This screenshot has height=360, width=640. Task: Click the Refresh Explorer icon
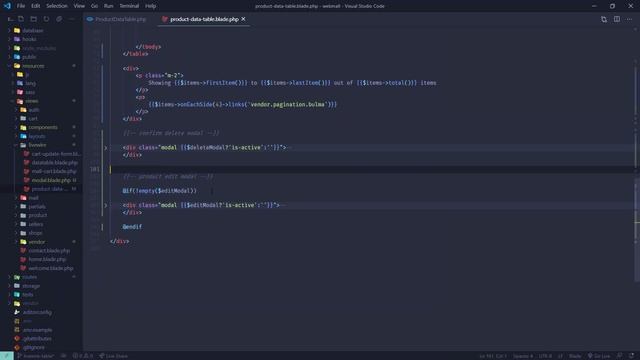46,19
